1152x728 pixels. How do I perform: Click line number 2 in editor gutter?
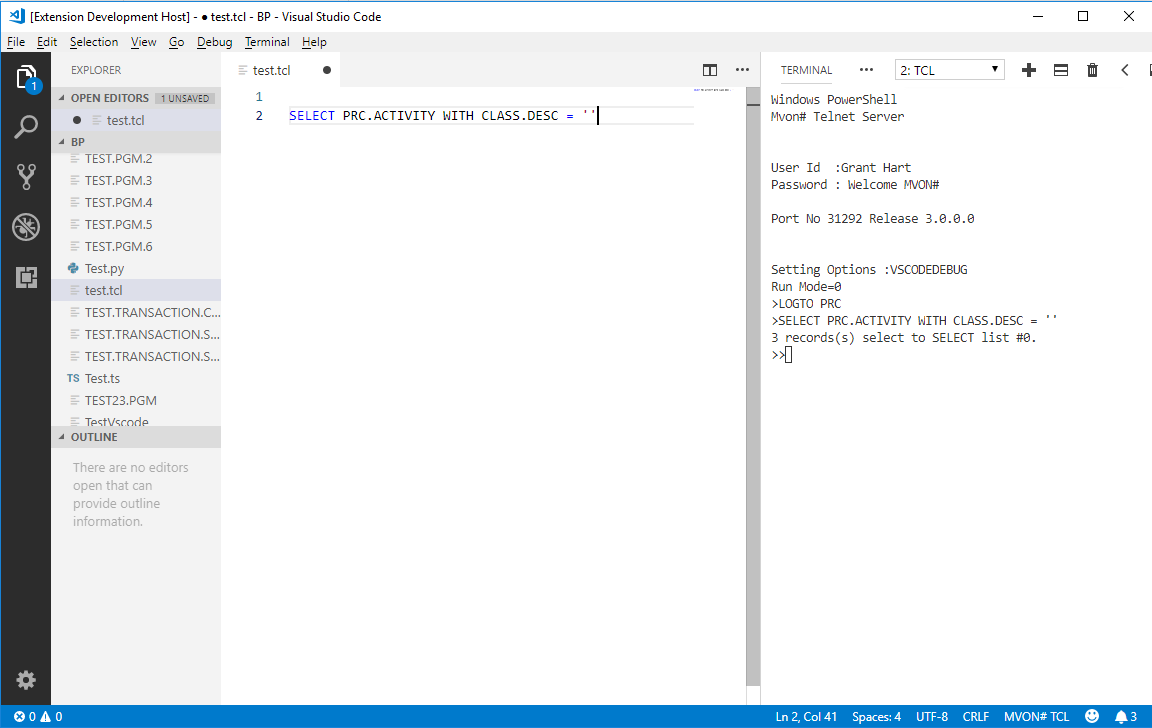point(259,115)
